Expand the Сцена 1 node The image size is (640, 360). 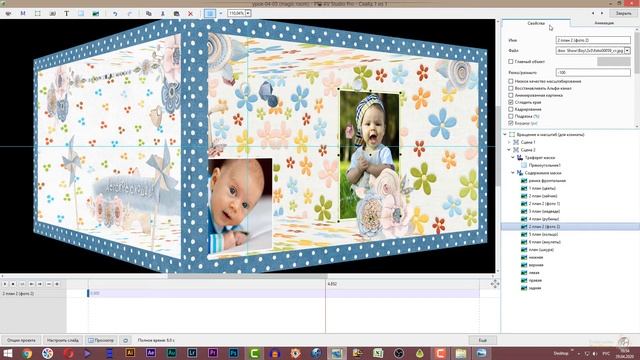tap(509, 142)
